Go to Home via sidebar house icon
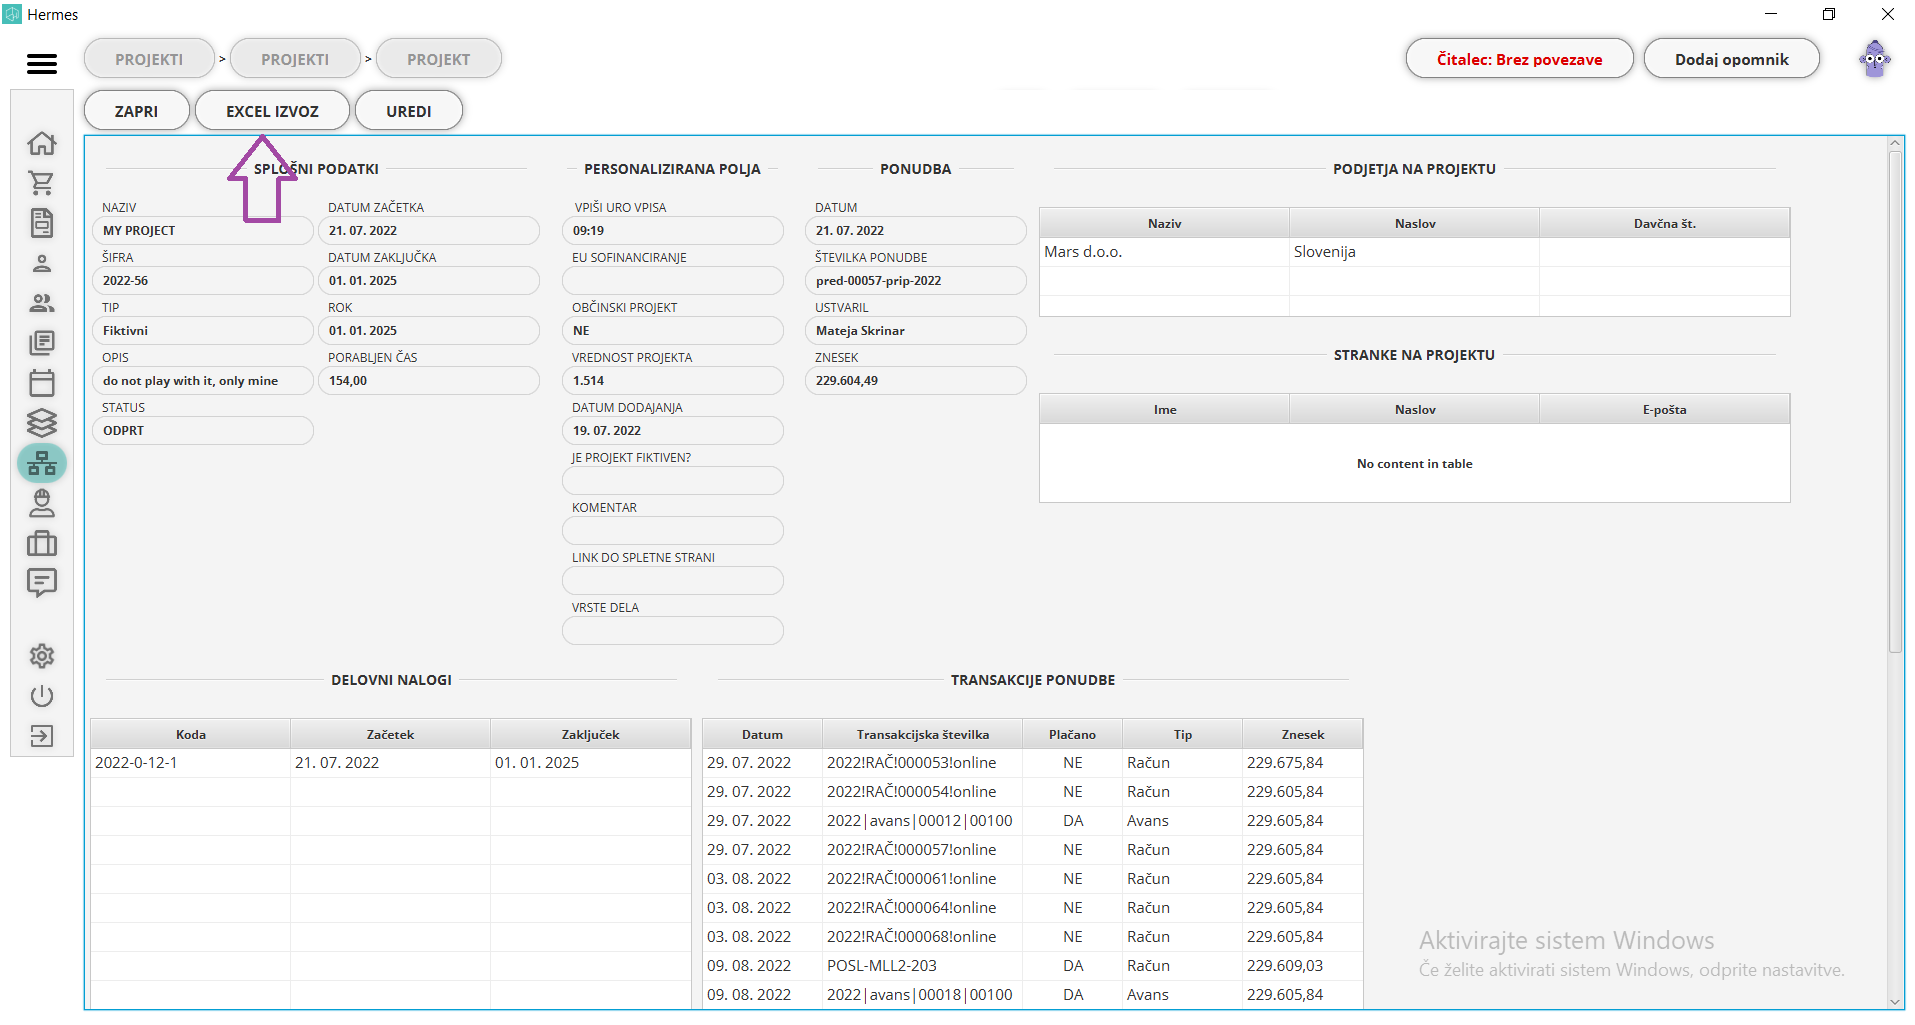This screenshot has height=1025, width=1915. [41, 143]
